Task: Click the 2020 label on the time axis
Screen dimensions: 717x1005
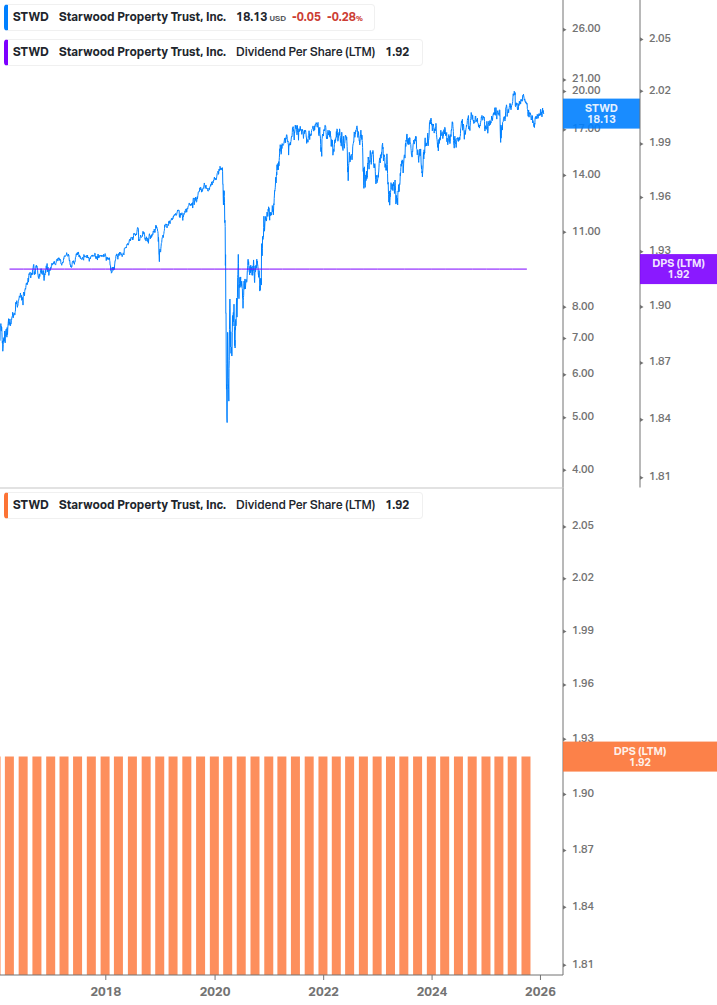Action: click(x=215, y=991)
